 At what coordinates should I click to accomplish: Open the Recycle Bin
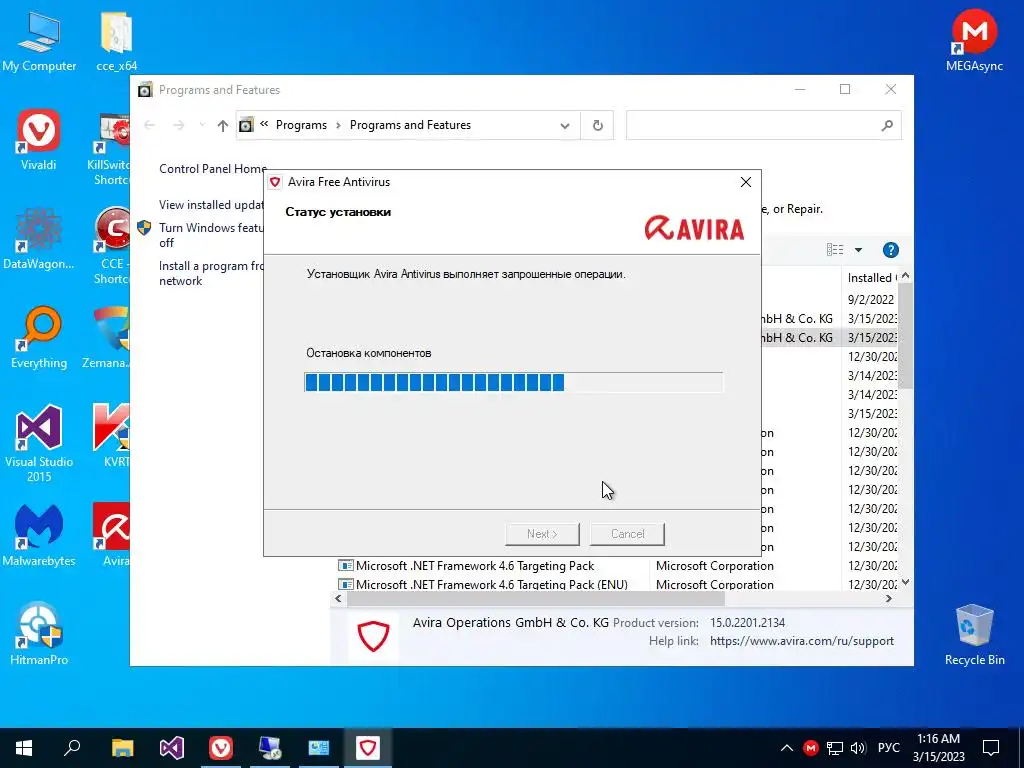[x=974, y=635]
